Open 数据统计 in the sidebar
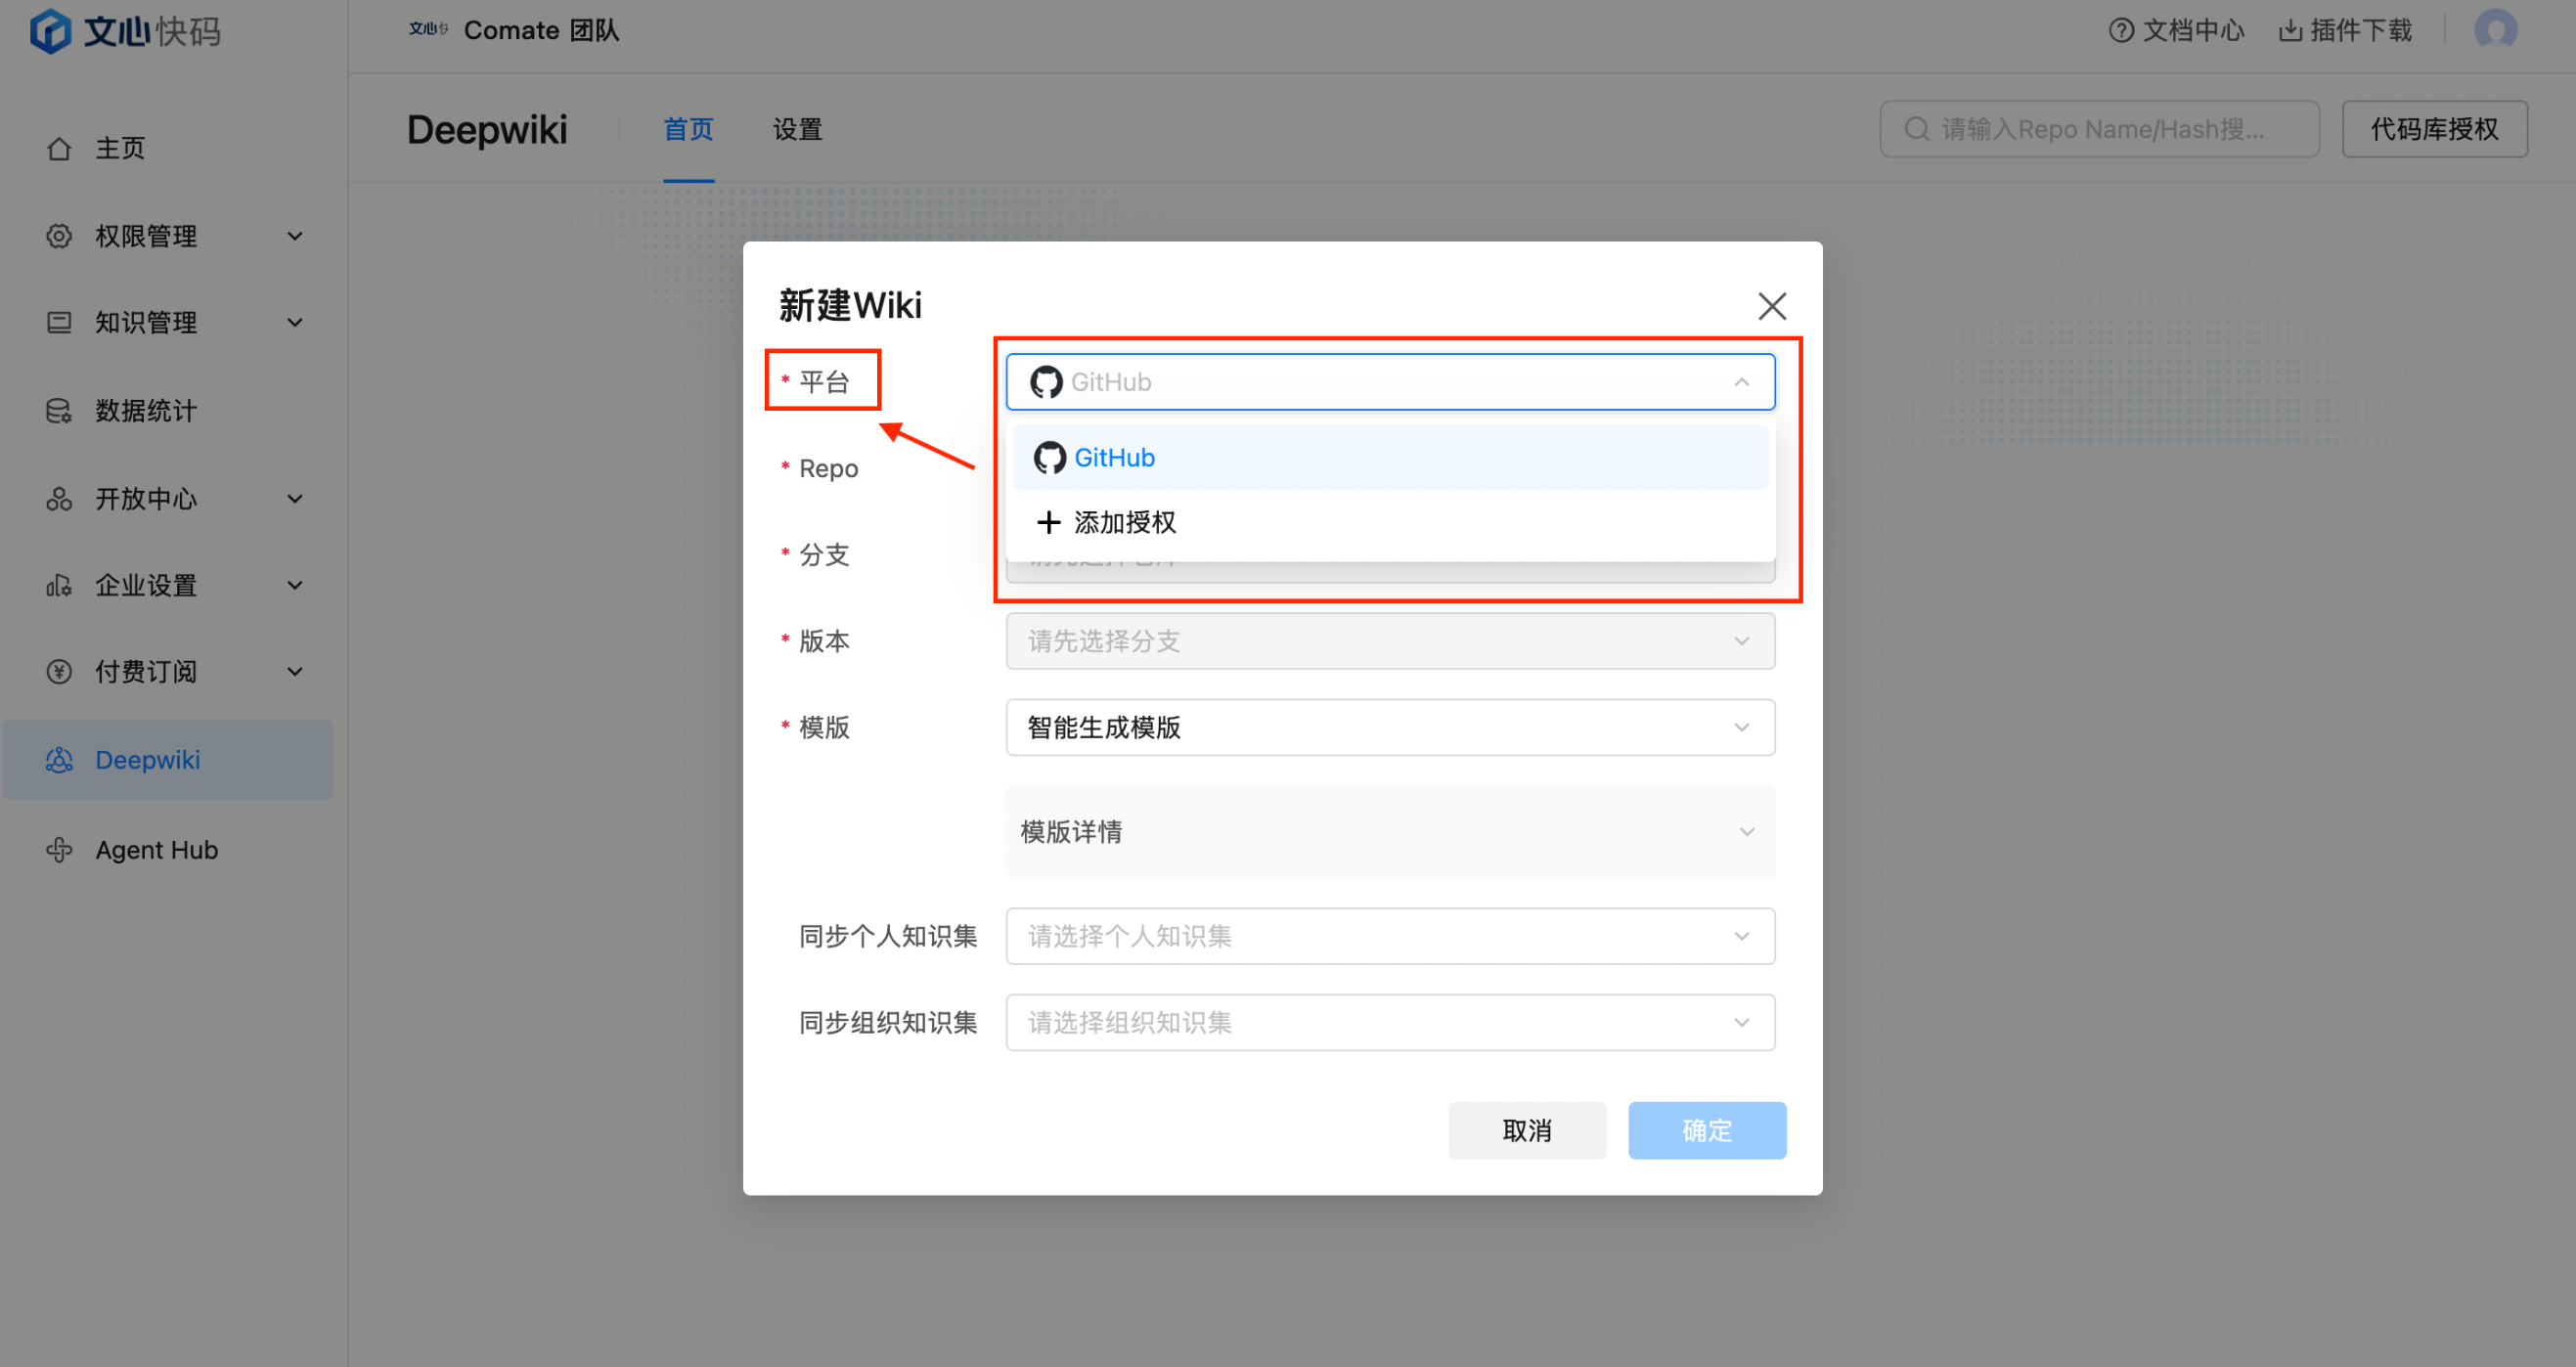 point(167,411)
